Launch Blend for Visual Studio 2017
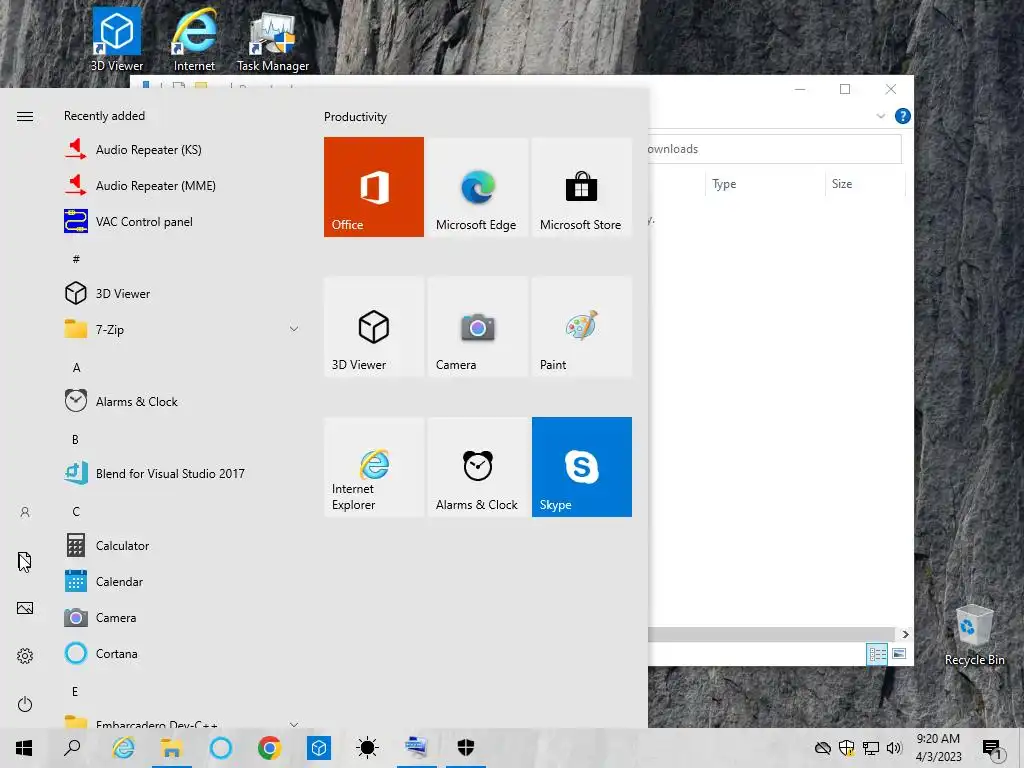This screenshot has width=1024, height=768. pyautogui.click(x=183, y=473)
